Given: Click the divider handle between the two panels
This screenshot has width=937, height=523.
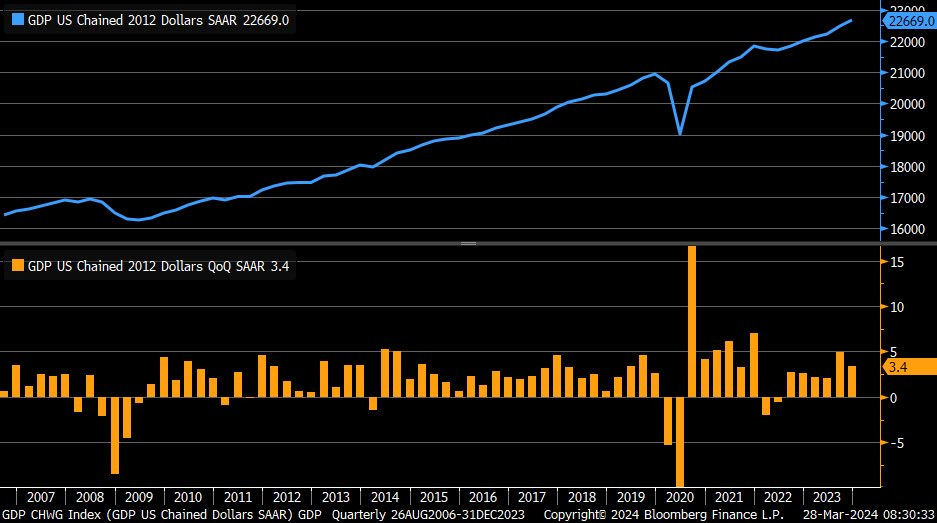Looking at the screenshot, I should click(468, 243).
